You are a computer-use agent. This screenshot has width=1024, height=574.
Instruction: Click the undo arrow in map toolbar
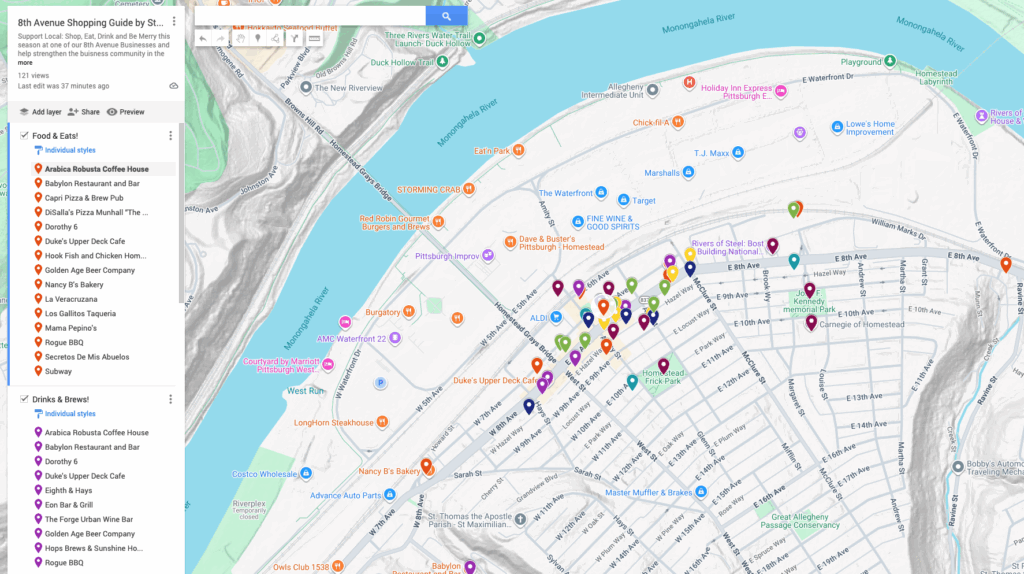(x=203, y=39)
